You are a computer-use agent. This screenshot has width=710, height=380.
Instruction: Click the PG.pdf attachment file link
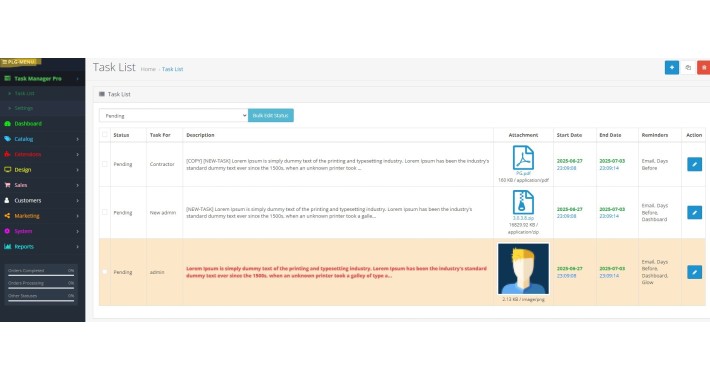523,173
